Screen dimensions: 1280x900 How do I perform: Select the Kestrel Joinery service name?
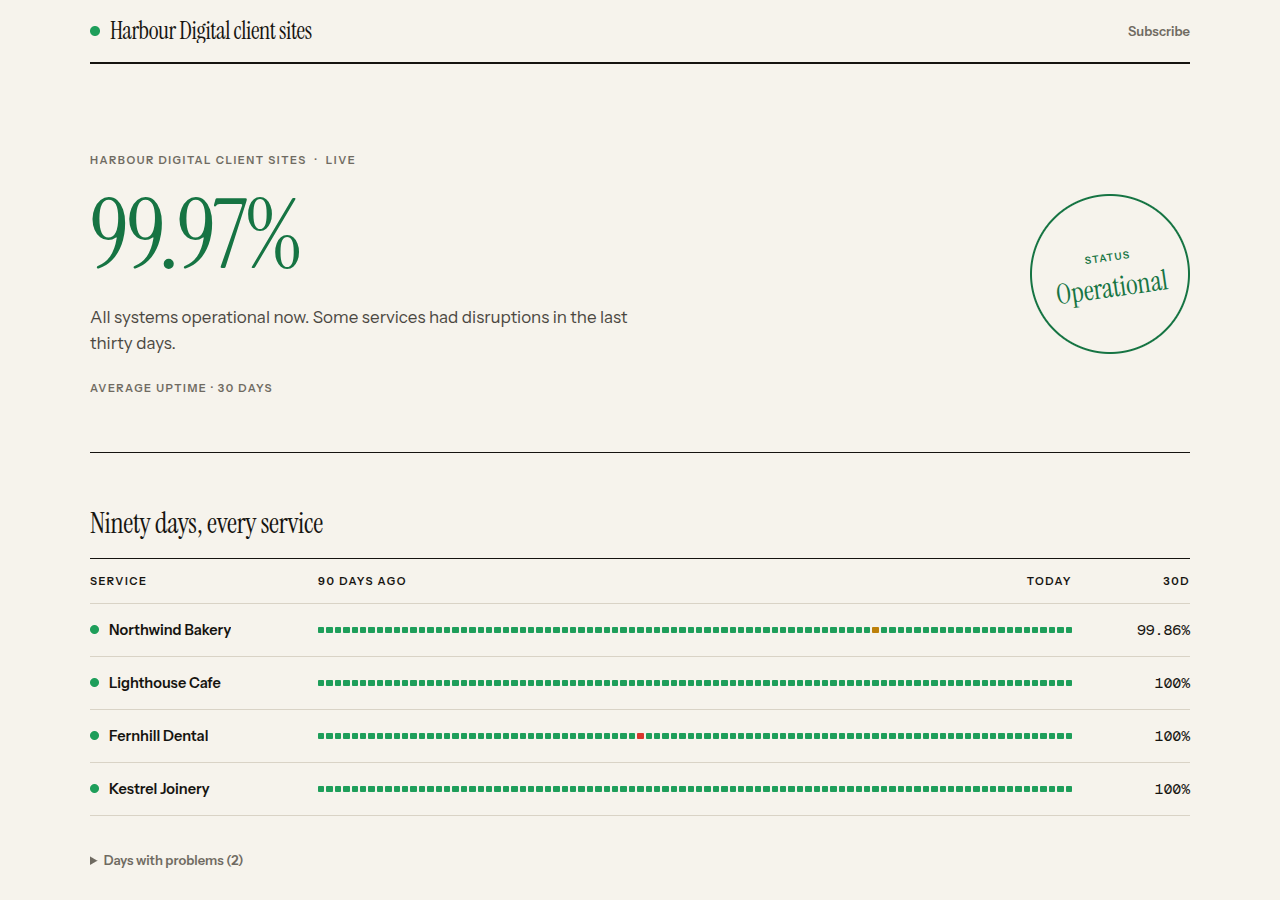pyautogui.click(x=159, y=789)
